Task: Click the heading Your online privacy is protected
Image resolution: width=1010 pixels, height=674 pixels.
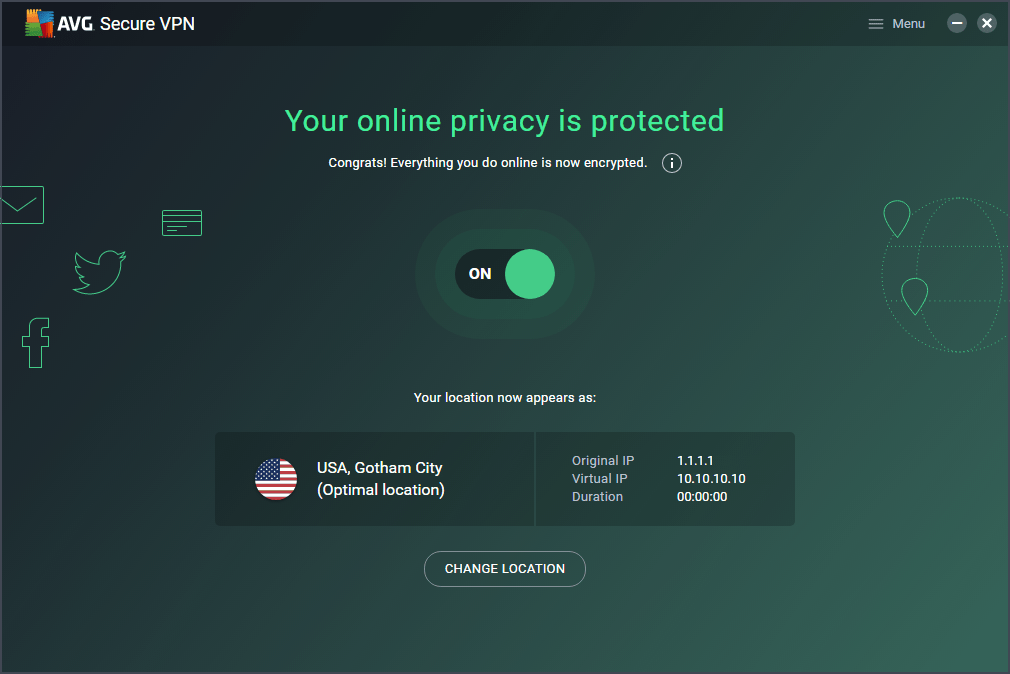Action: coord(504,120)
